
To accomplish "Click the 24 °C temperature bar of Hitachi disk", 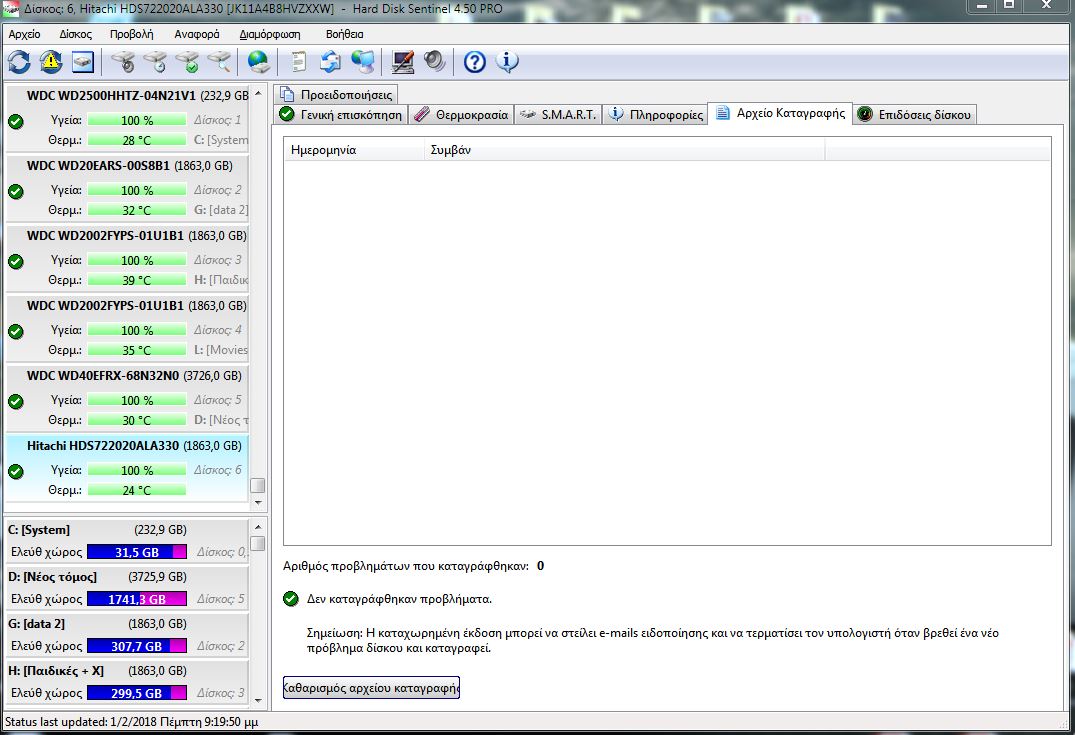I will 136,490.
